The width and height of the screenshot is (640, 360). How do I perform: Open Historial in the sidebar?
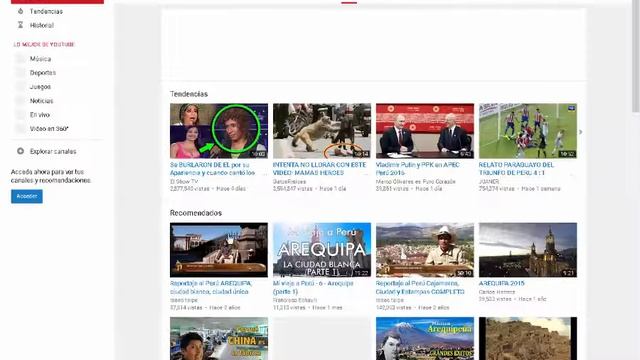tap(42, 25)
